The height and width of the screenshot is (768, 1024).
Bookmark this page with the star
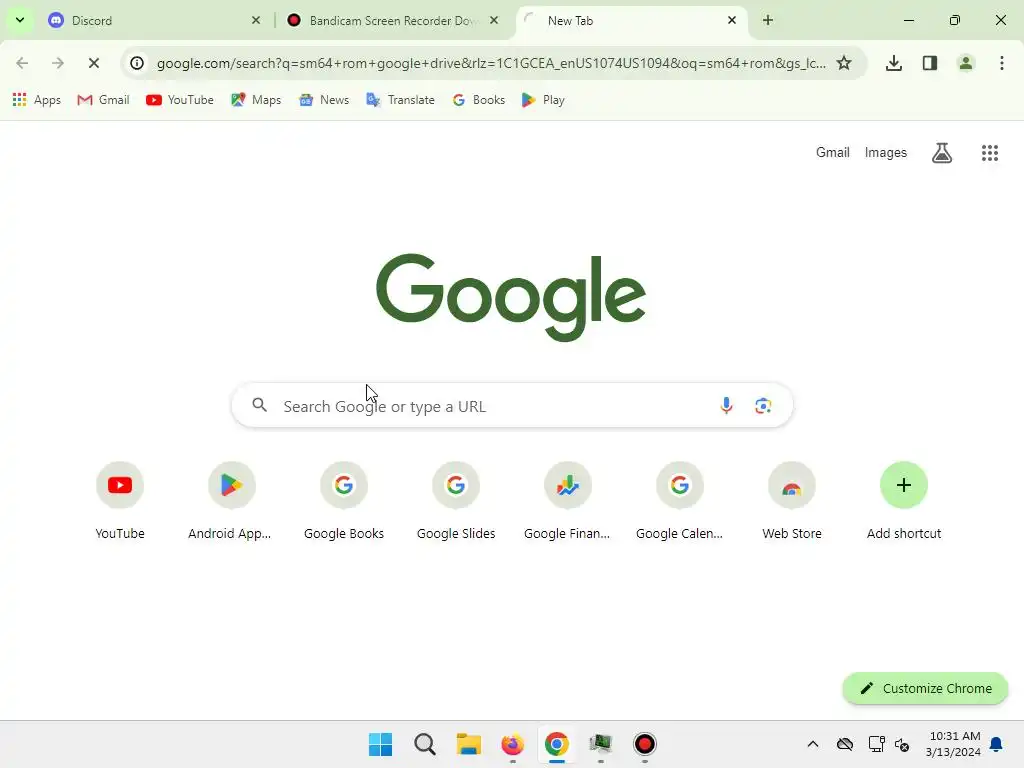844,63
